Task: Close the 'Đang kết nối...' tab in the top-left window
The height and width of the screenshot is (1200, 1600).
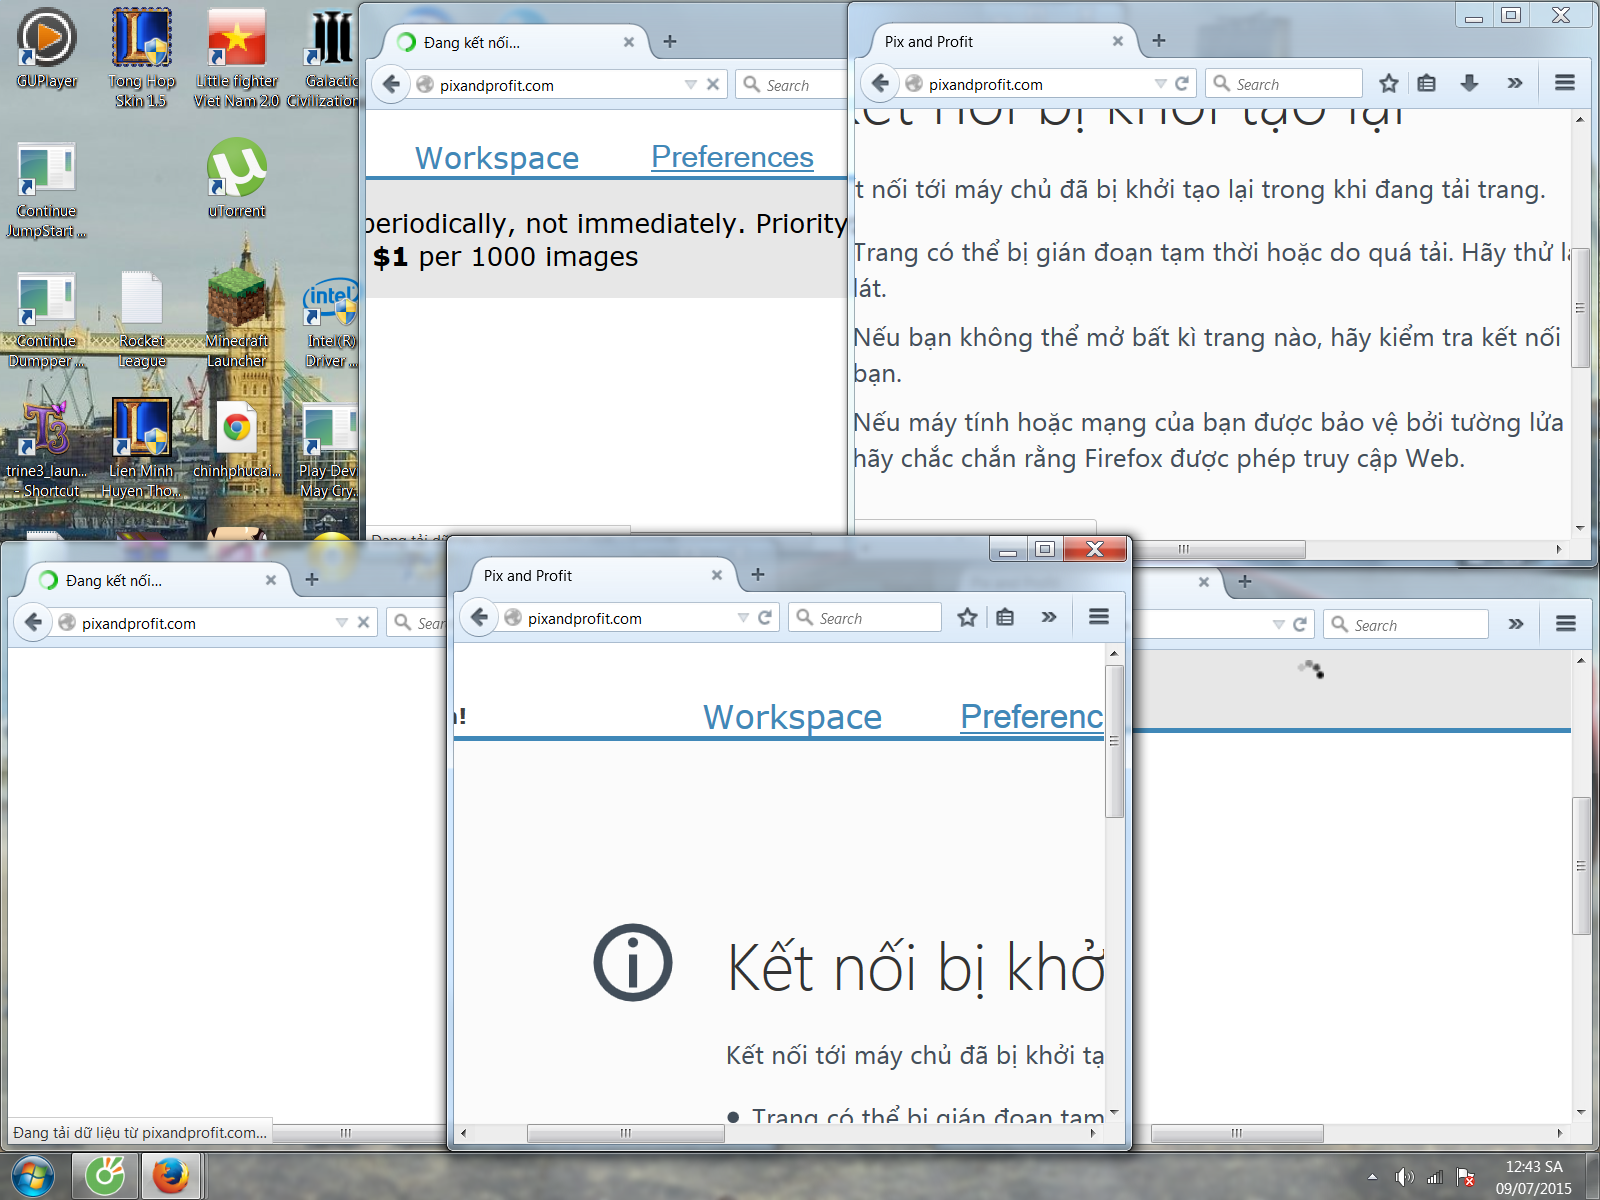Action: coord(629,42)
